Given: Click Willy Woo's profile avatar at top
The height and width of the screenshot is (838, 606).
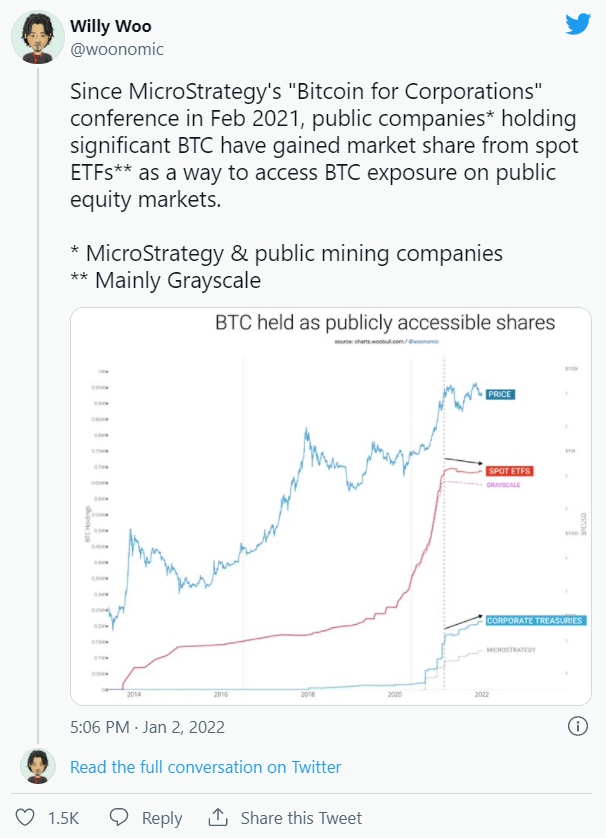Looking at the screenshot, I should pyautogui.click(x=38, y=40).
